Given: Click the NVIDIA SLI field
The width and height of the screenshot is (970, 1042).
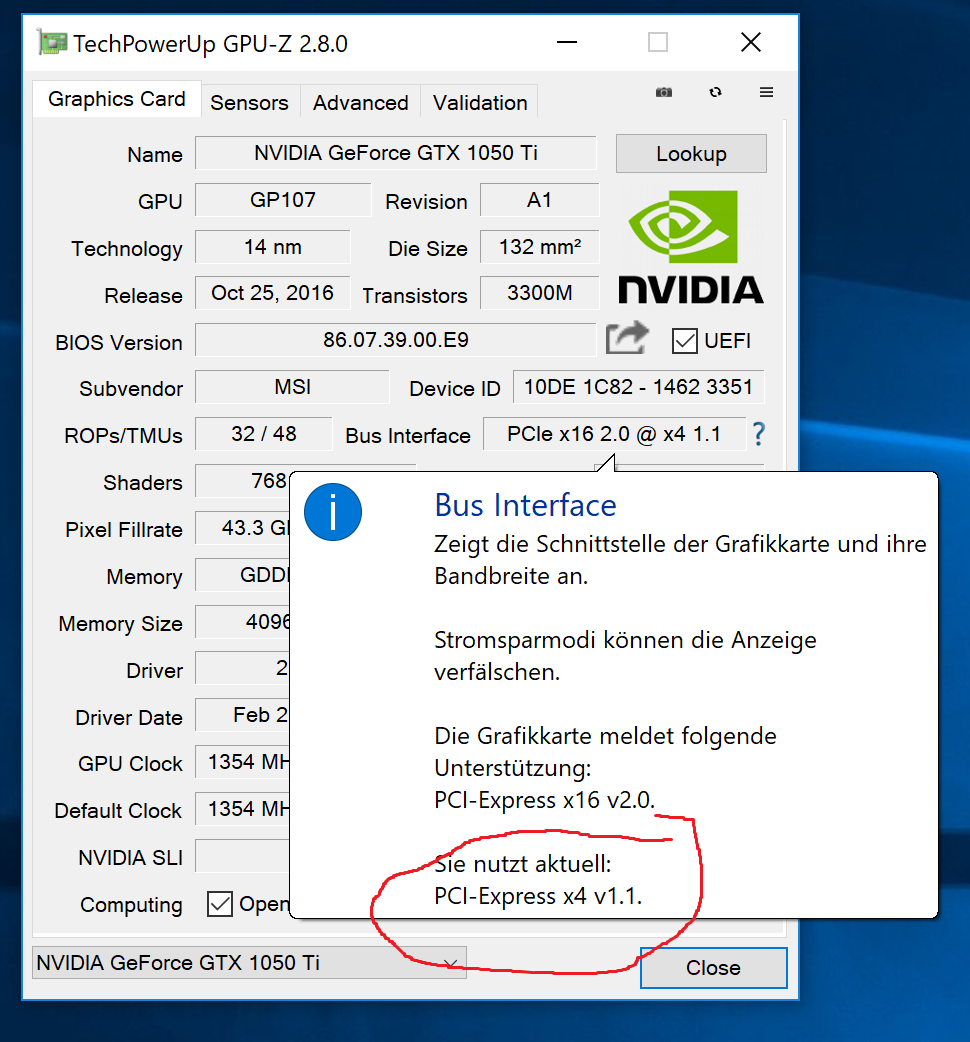Looking at the screenshot, I should tap(243, 856).
